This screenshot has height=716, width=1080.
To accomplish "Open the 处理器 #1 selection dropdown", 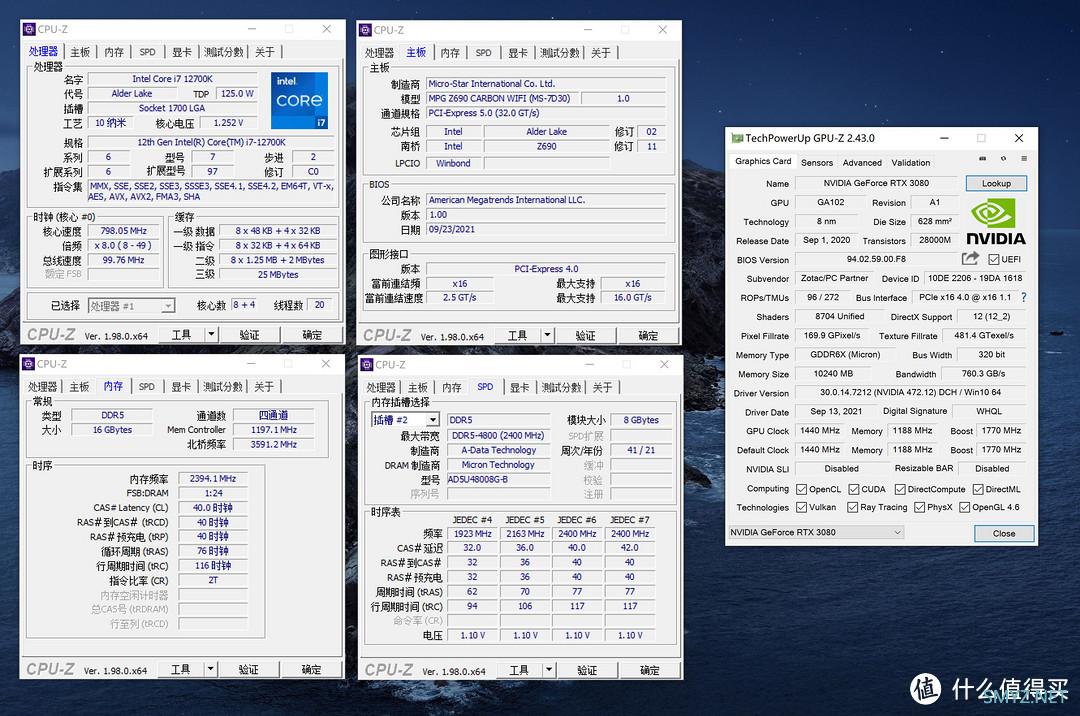I will (x=132, y=306).
